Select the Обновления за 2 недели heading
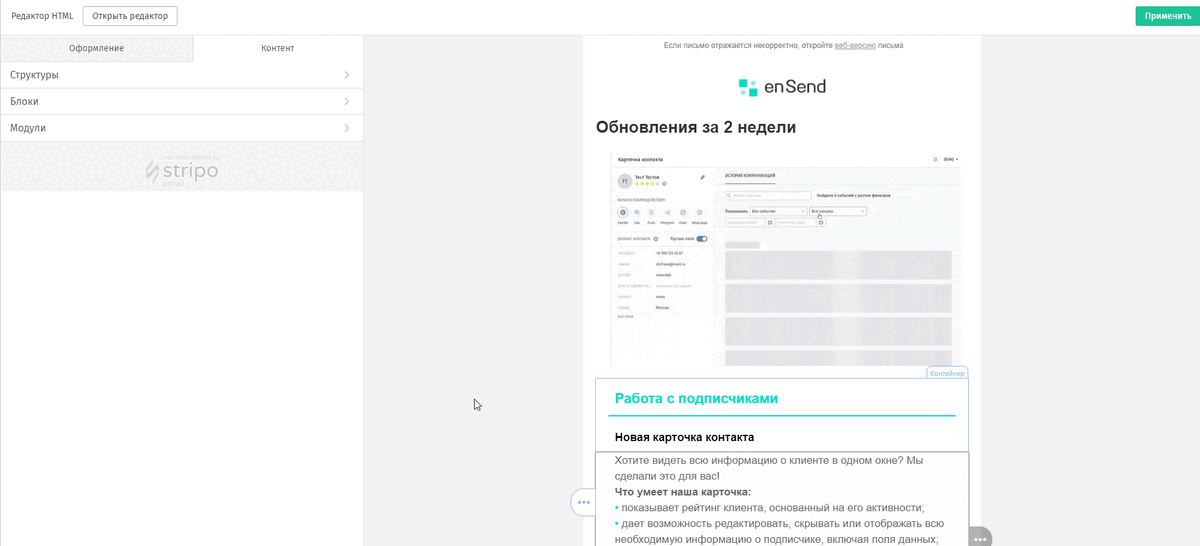 click(x=696, y=127)
